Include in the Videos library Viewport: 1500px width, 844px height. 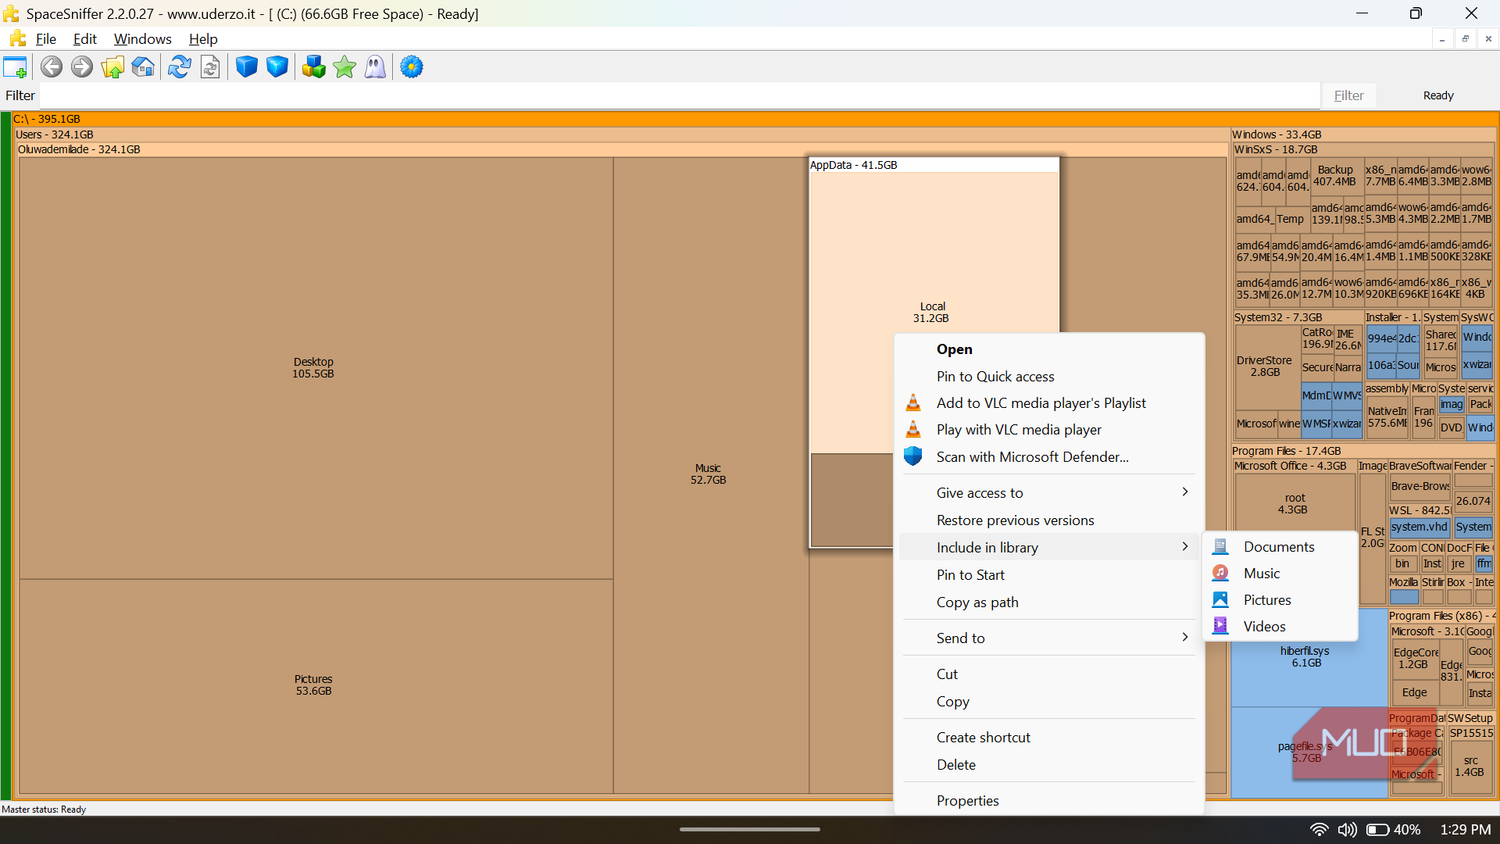click(1280, 626)
